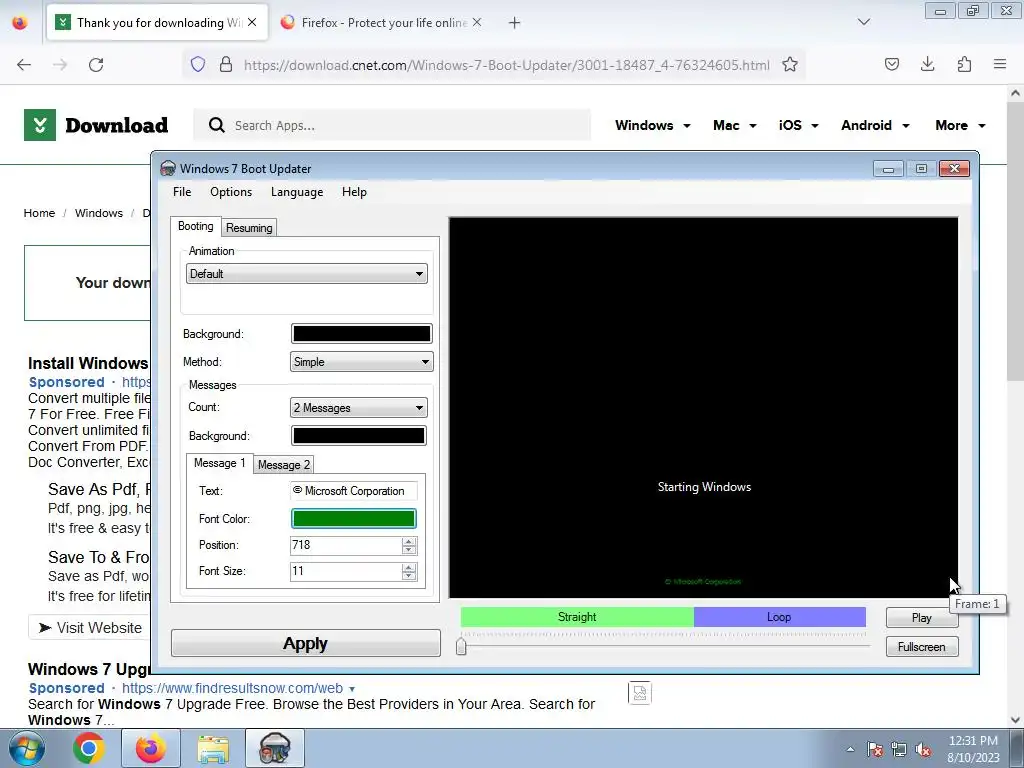Click the tracking protection shield icon

click(198, 64)
